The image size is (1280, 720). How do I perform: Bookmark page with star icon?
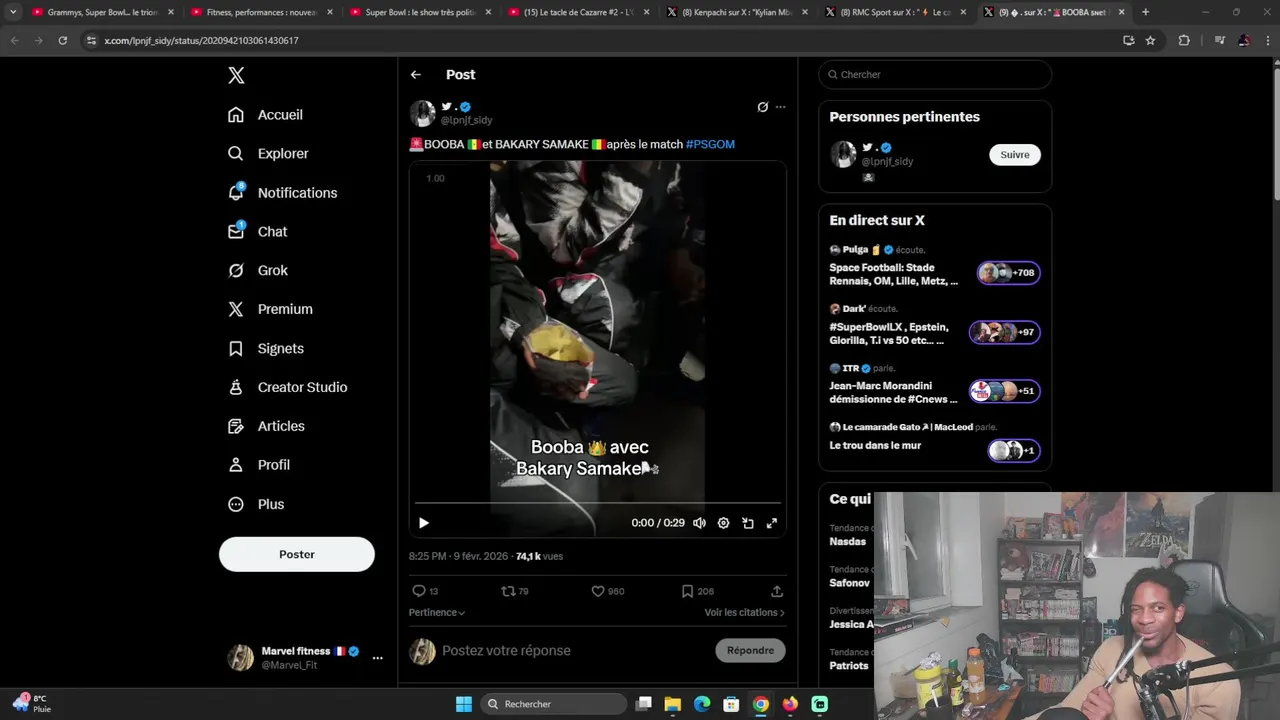(1150, 40)
